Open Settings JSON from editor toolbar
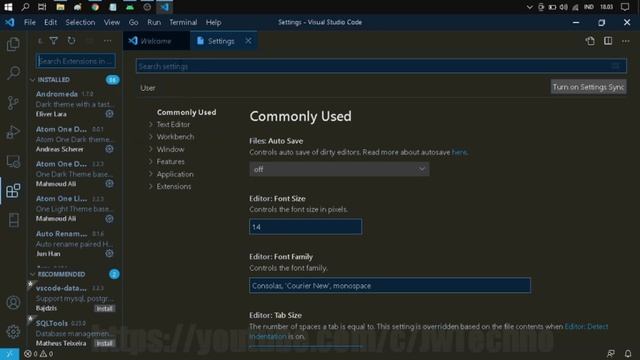 click(590, 41)
